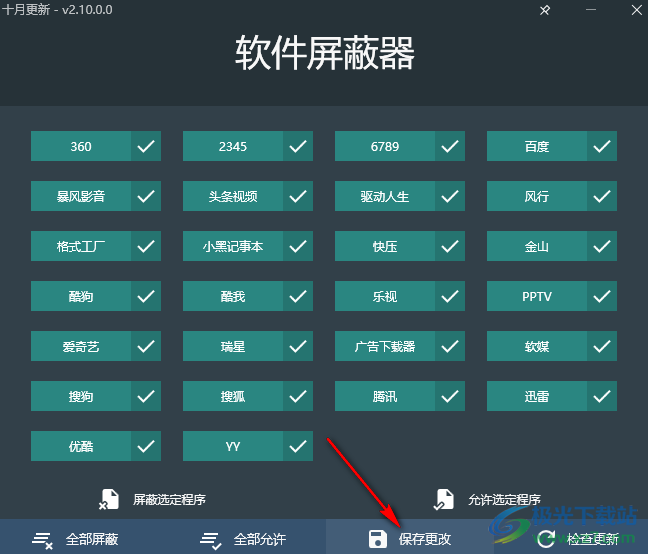Minimize the 软件屏蔽器 window

point(591,10)
